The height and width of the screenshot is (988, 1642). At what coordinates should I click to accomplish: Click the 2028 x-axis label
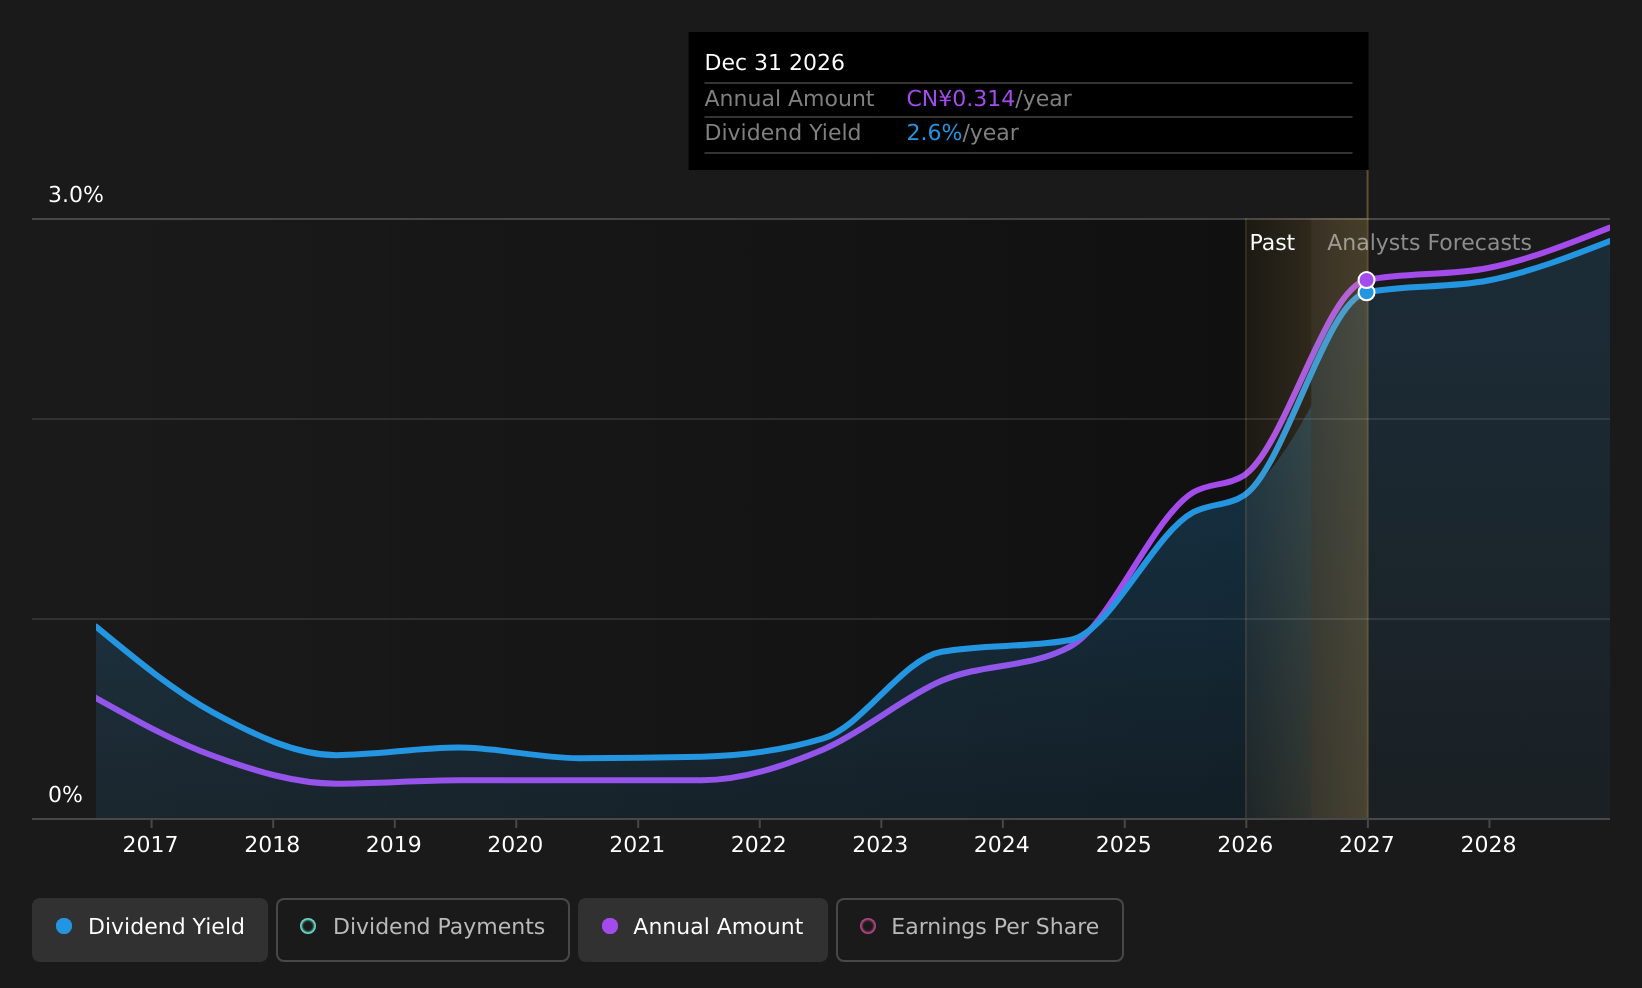[1489, 845]
